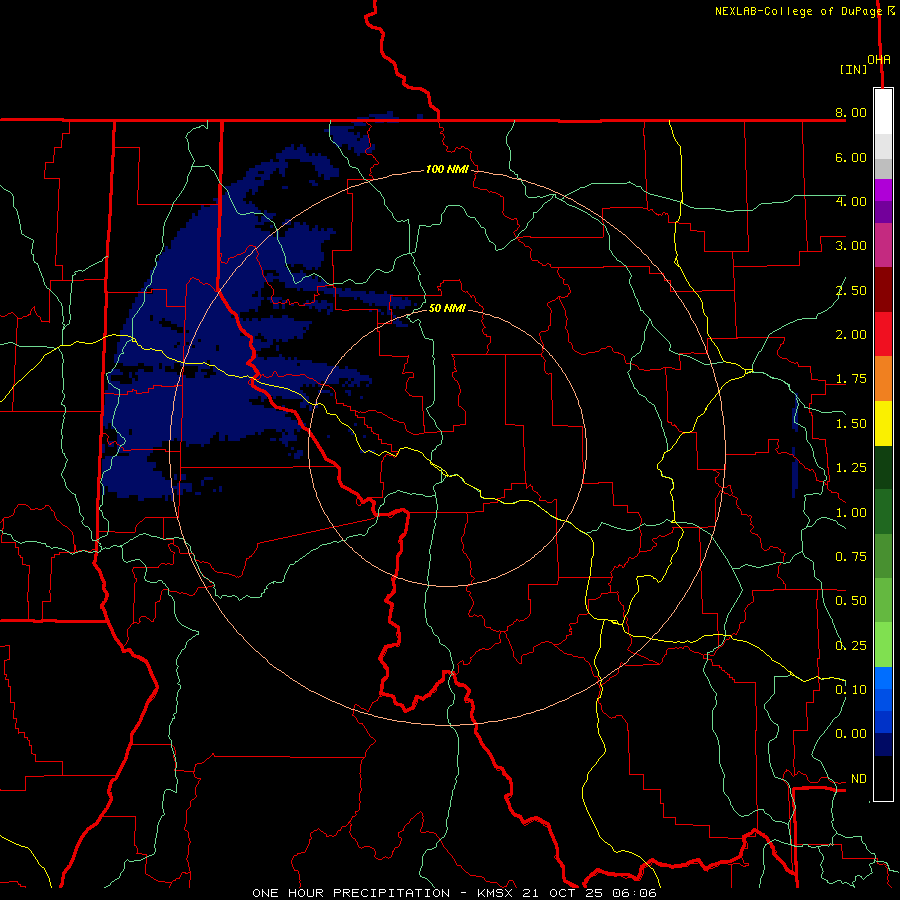
Task: Select the dark red legend swatch
Action: [883, 290]
